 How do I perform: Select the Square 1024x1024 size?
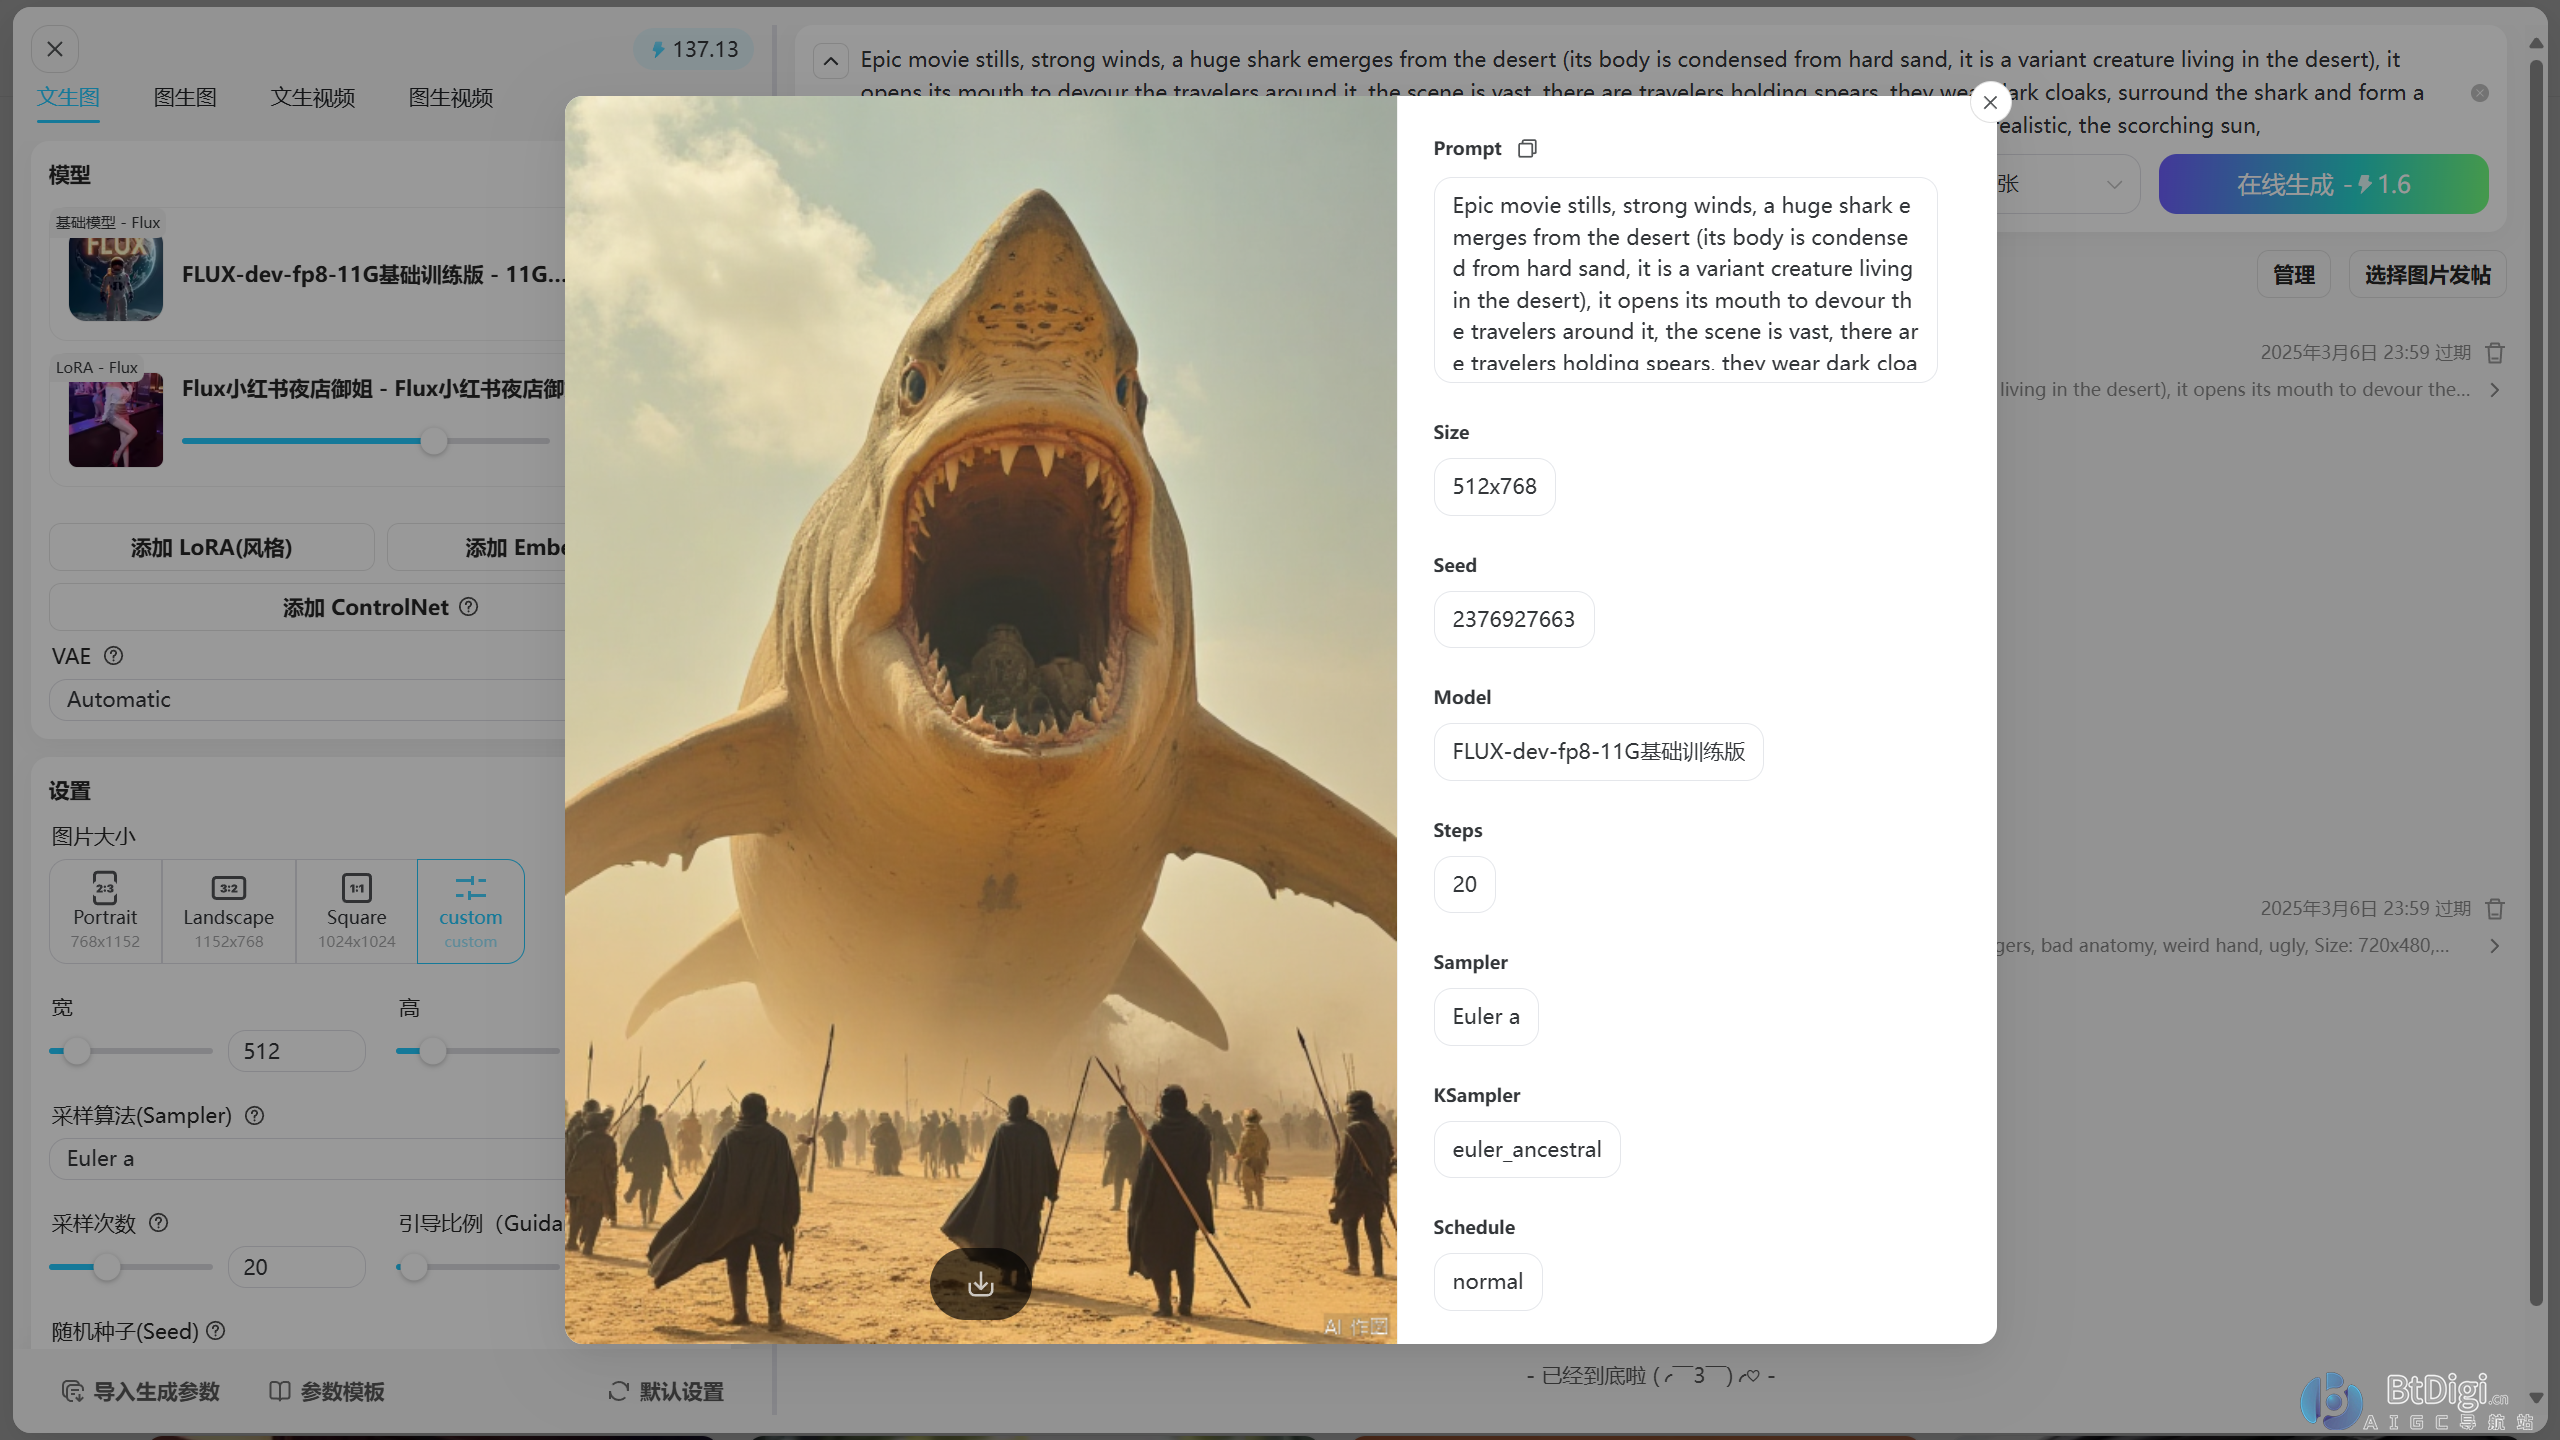(356, 911)
